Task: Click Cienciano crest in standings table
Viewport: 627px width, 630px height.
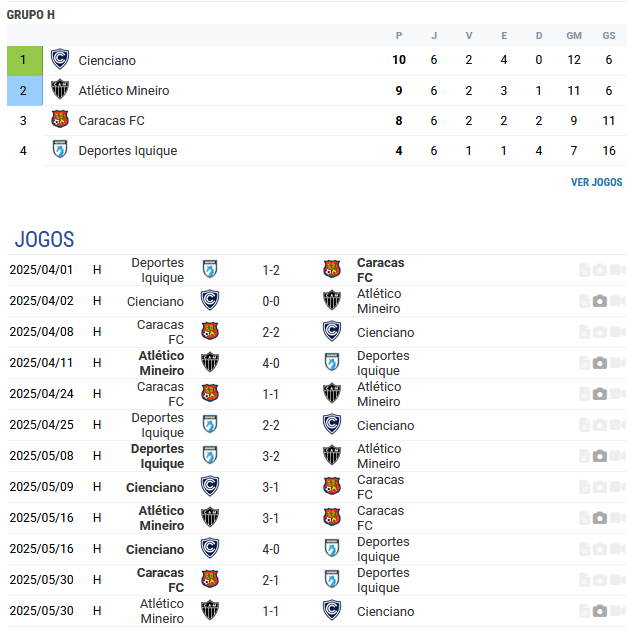Action: pyautogui.click(x=60, y=59)
